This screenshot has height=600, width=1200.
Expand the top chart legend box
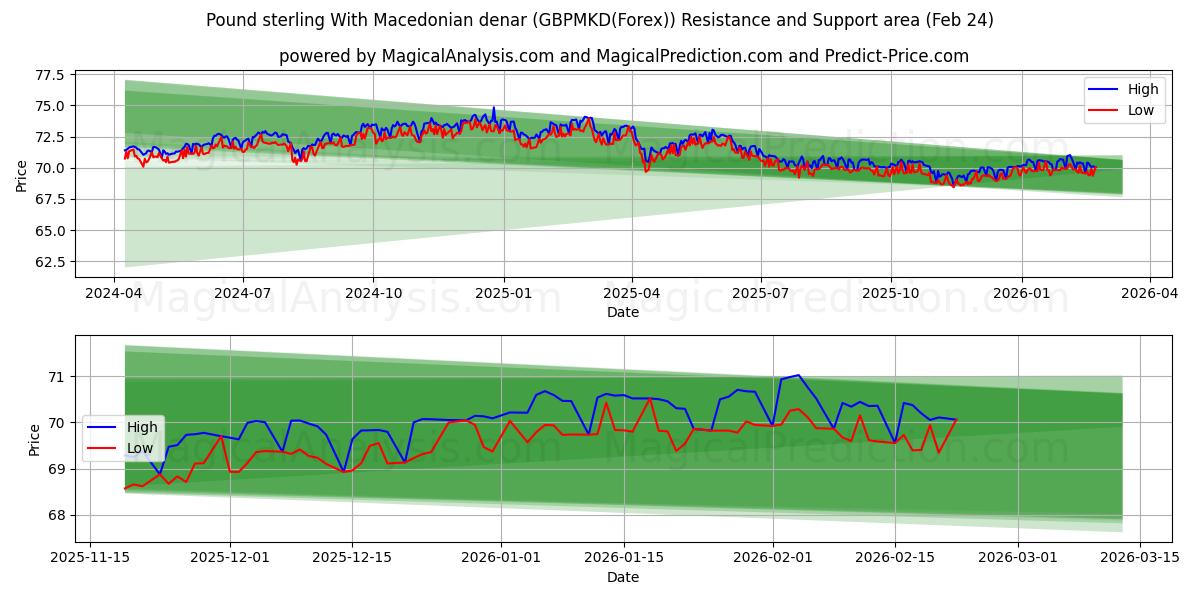[1120, 98]
